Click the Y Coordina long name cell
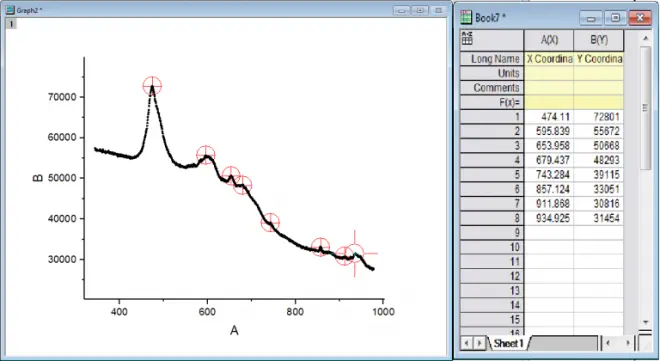Image resolution: width=660 pixels, height=361 pixels. coord(599,58)
